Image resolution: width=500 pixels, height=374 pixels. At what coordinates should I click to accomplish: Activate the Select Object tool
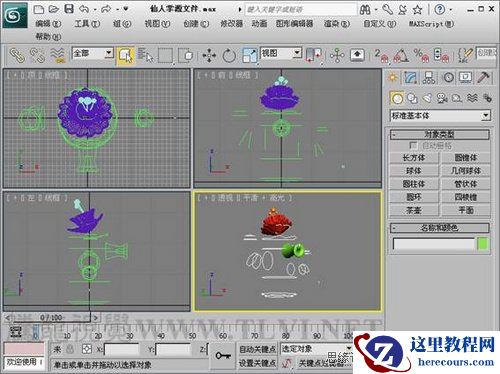(125, 55)
